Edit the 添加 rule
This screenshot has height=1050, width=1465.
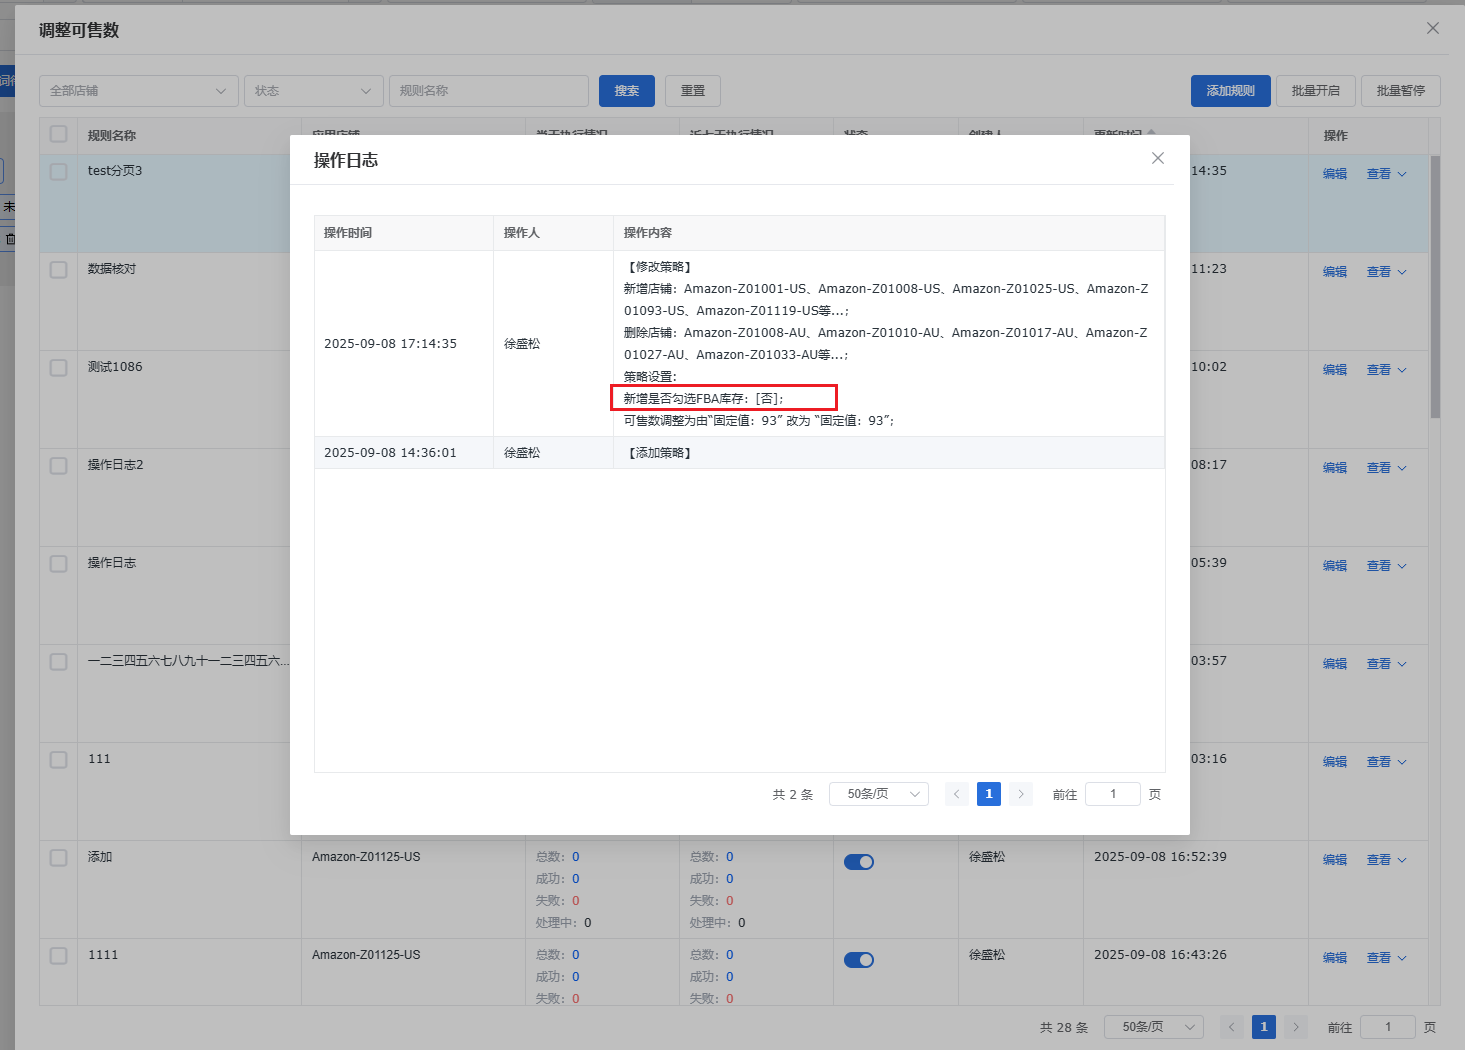(x=1335, y=860)
